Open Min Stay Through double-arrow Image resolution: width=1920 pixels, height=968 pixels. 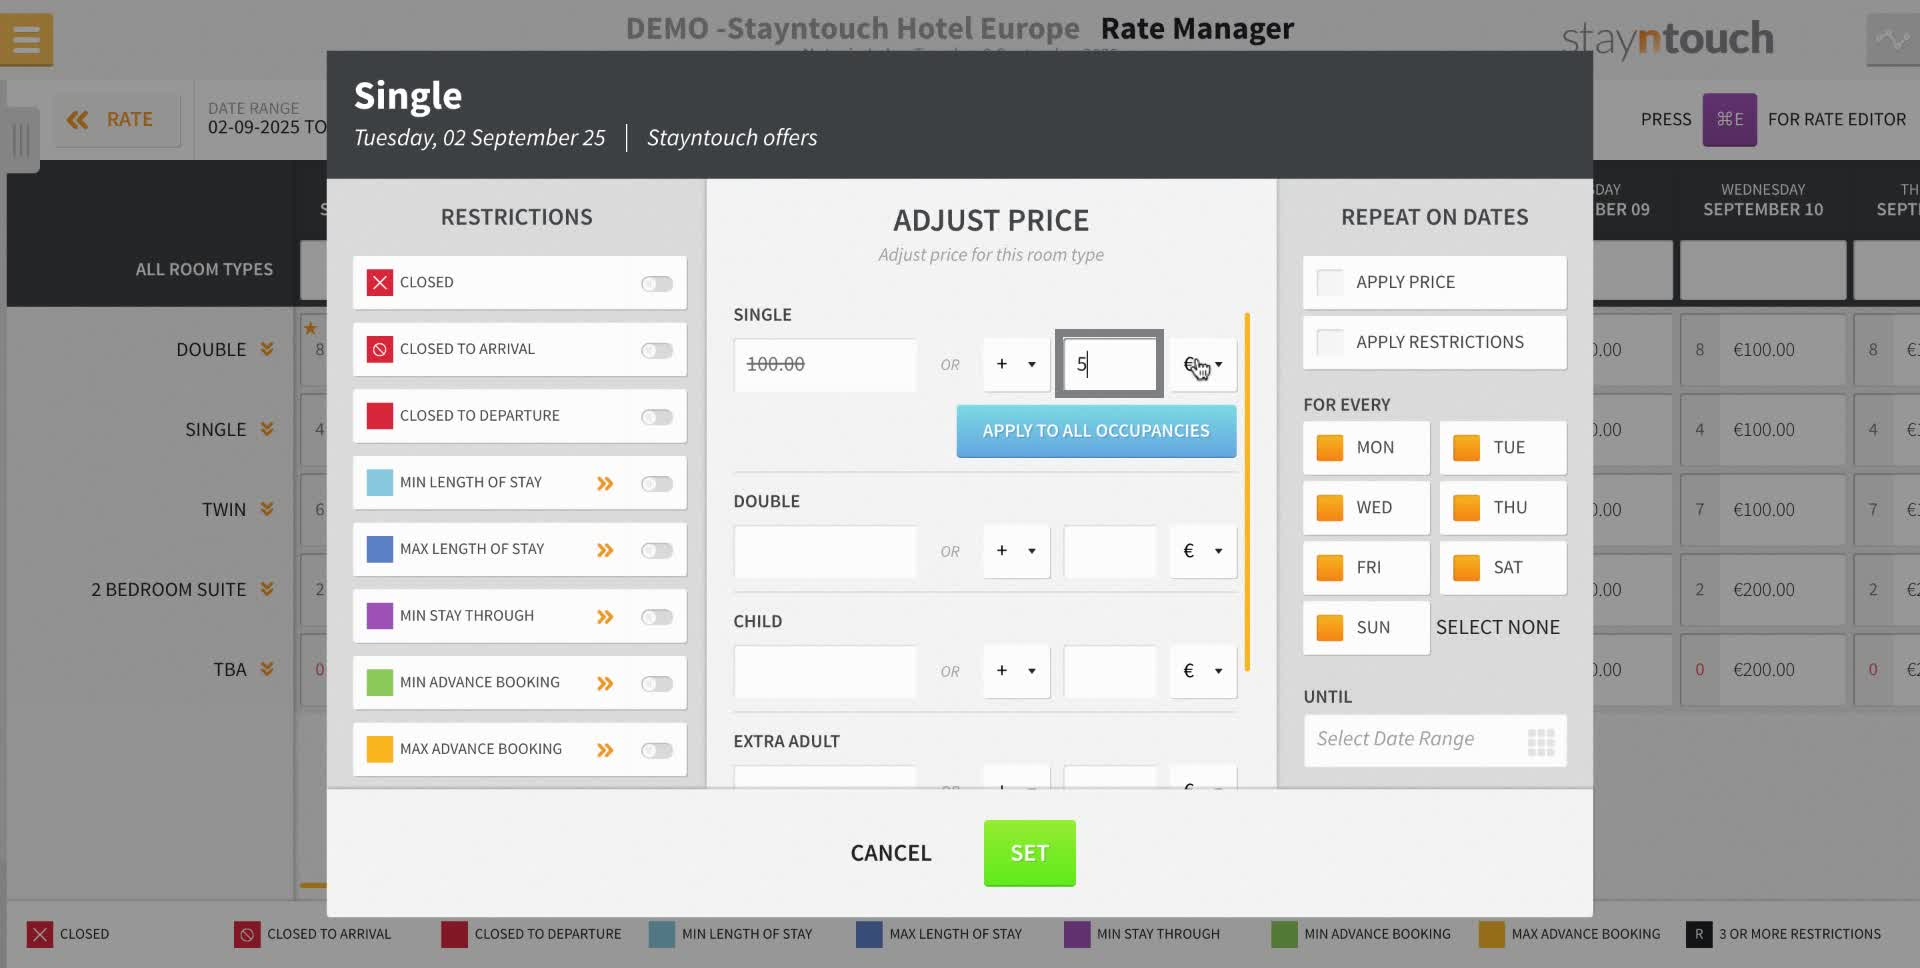(x=605, y=617)
